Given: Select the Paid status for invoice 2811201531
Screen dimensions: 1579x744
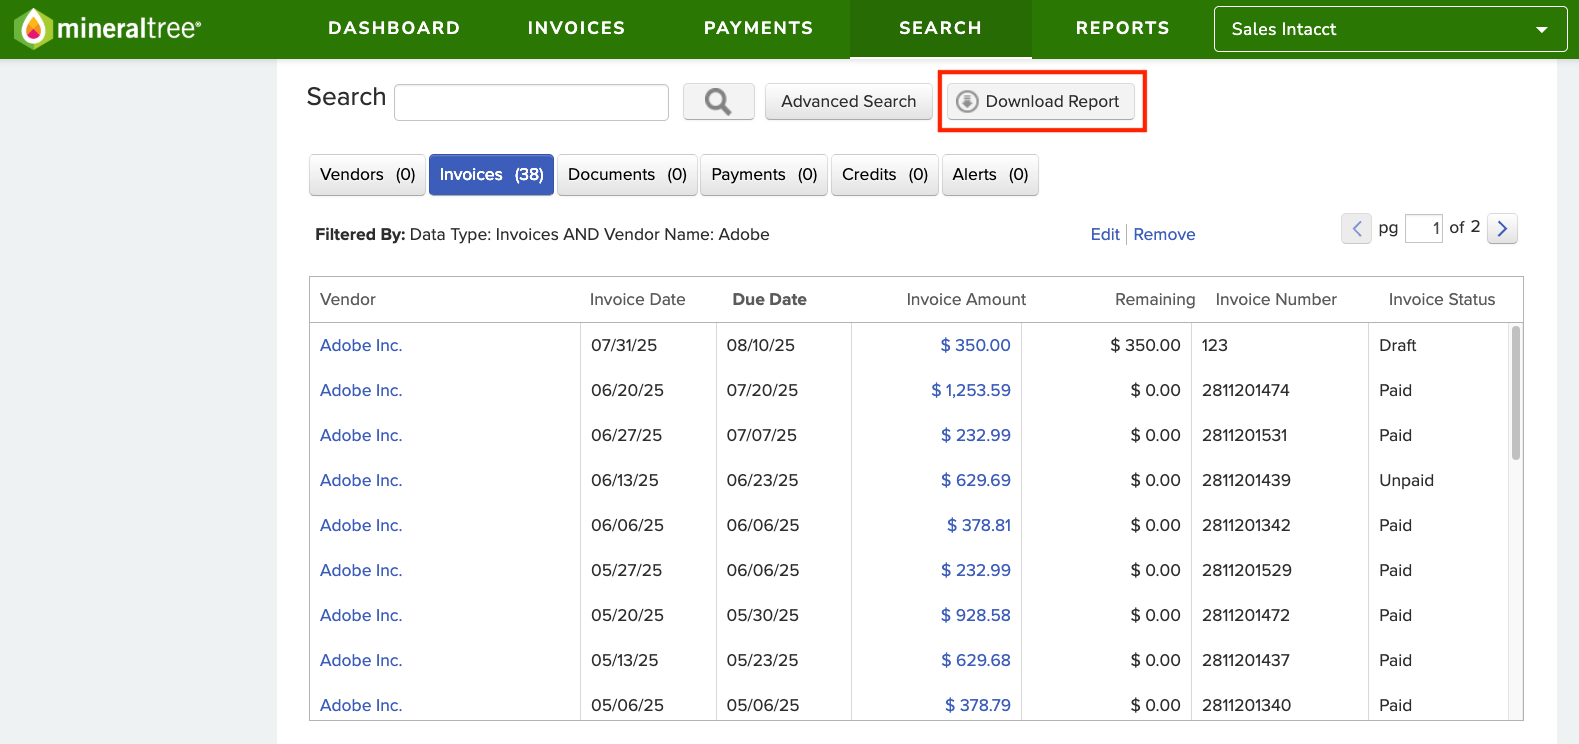Looking at the screenshot, I should click(1395, 435).
